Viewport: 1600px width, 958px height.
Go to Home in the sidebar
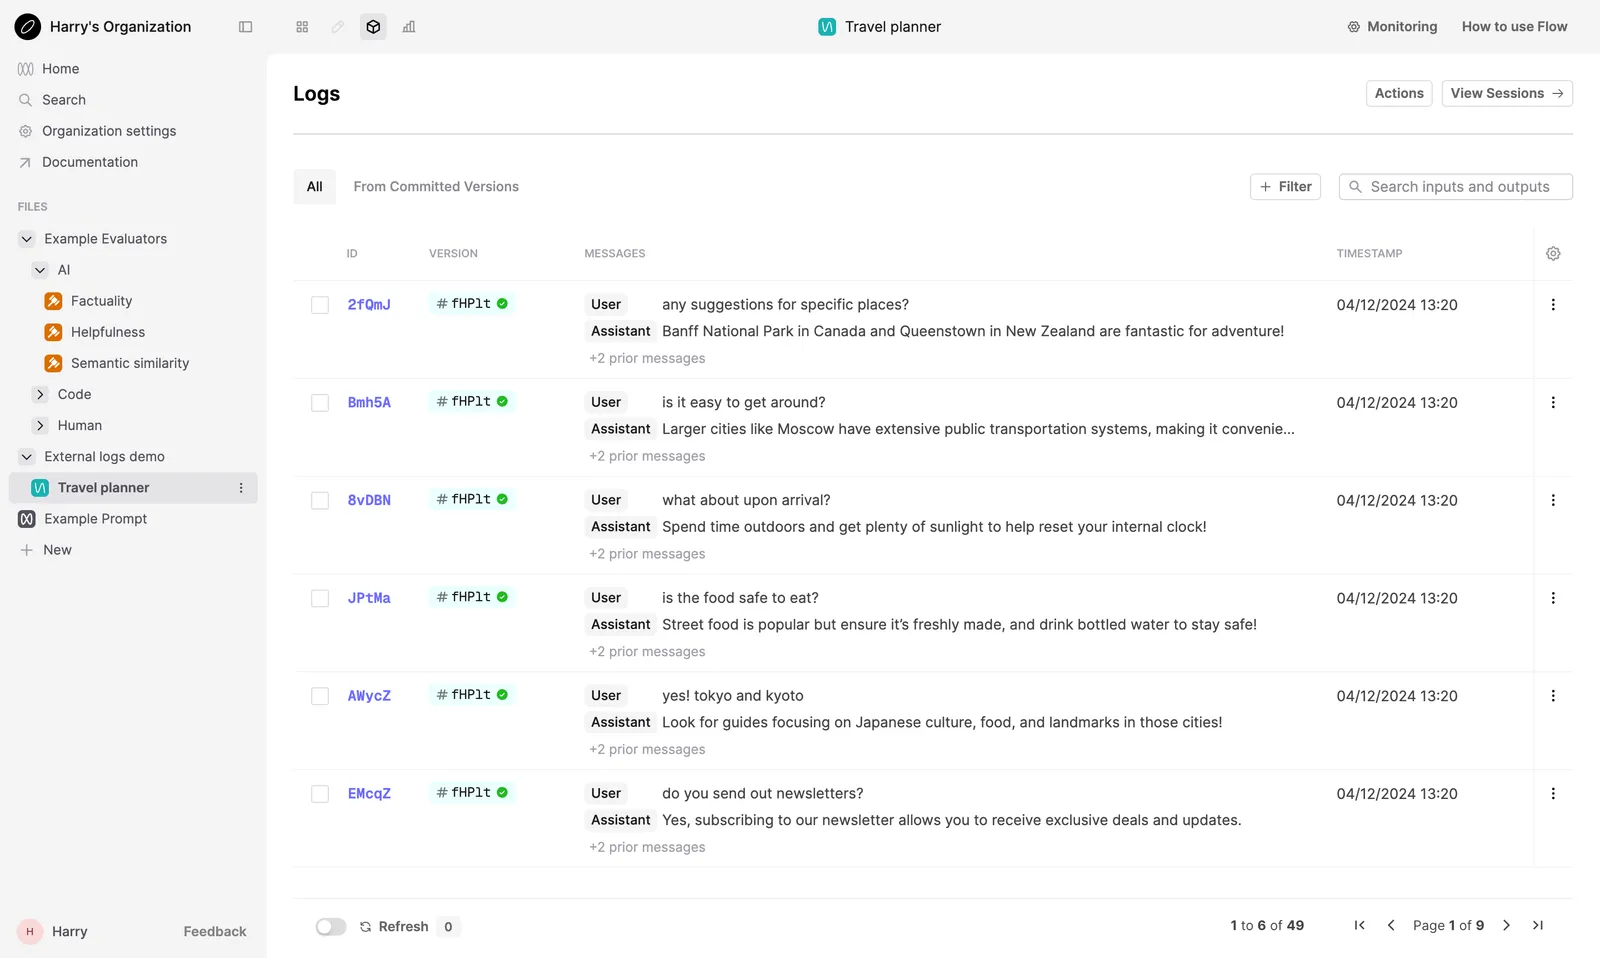point(60,69)
